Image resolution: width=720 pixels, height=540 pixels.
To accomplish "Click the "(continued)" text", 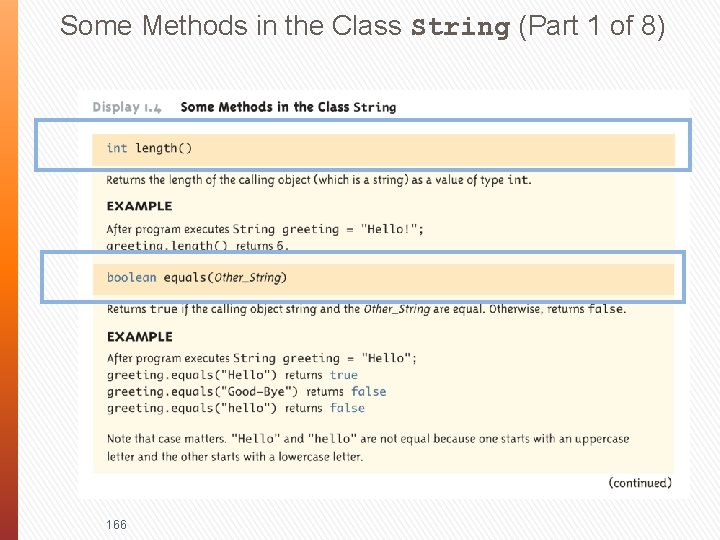I will pos(640,483).
